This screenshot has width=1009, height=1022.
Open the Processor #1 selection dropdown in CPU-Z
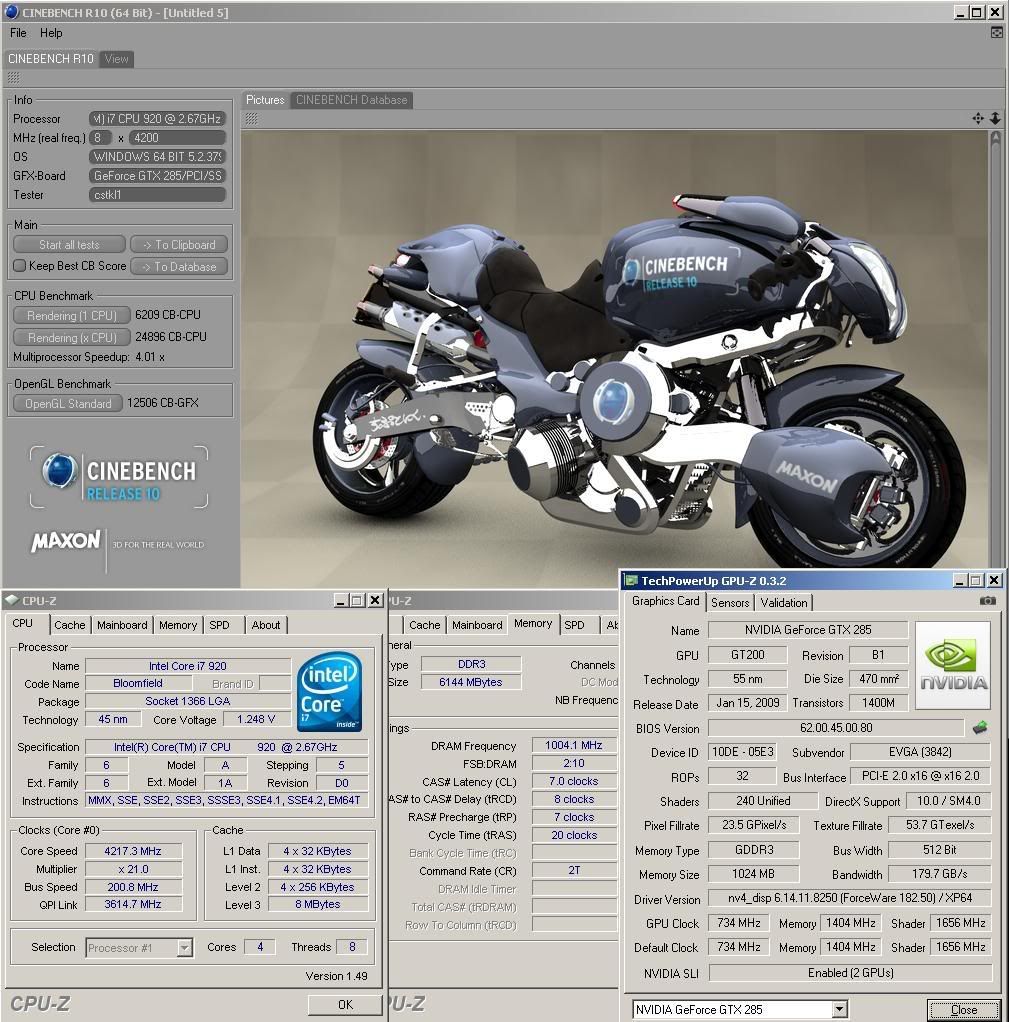(x=184, y=947)
